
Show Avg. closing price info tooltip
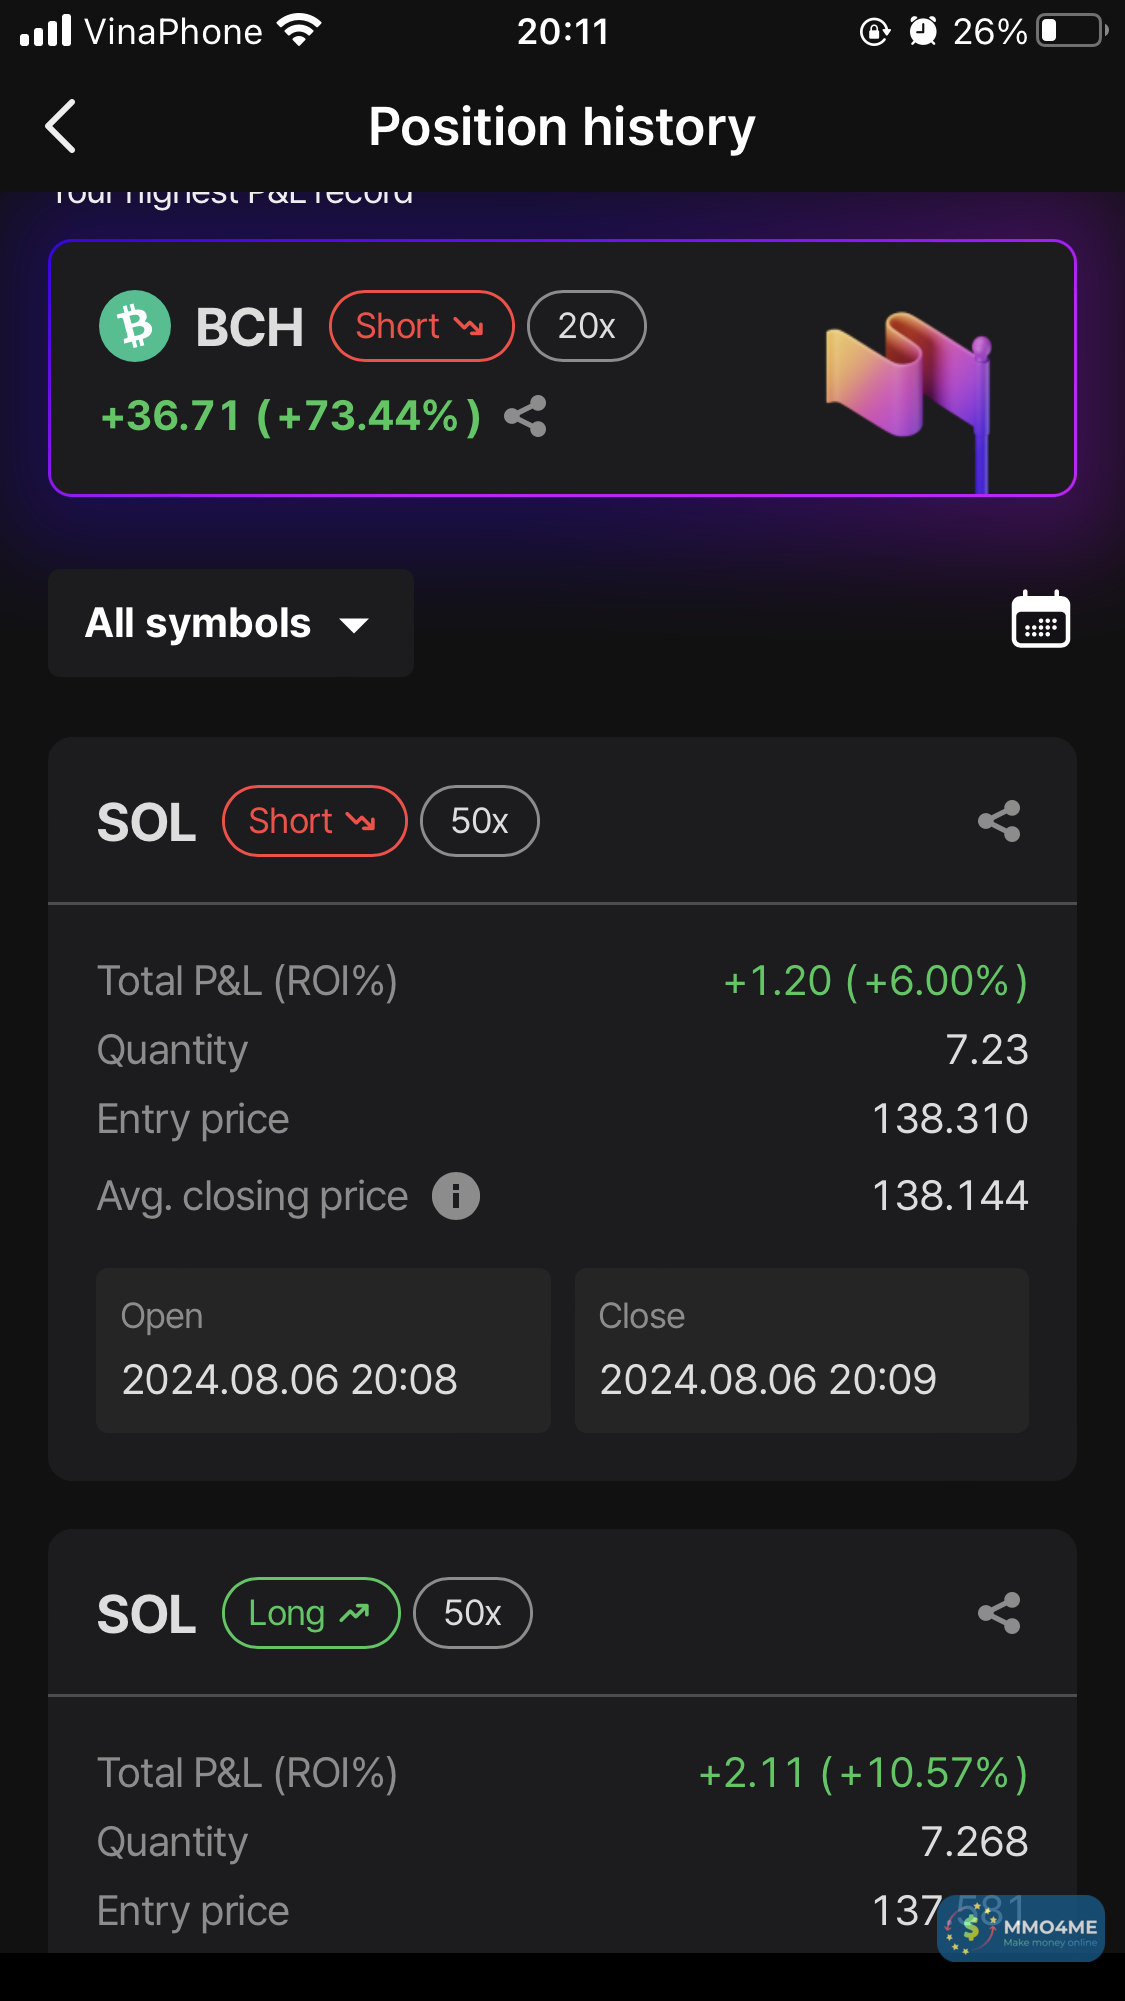[x=456, y=1196]
